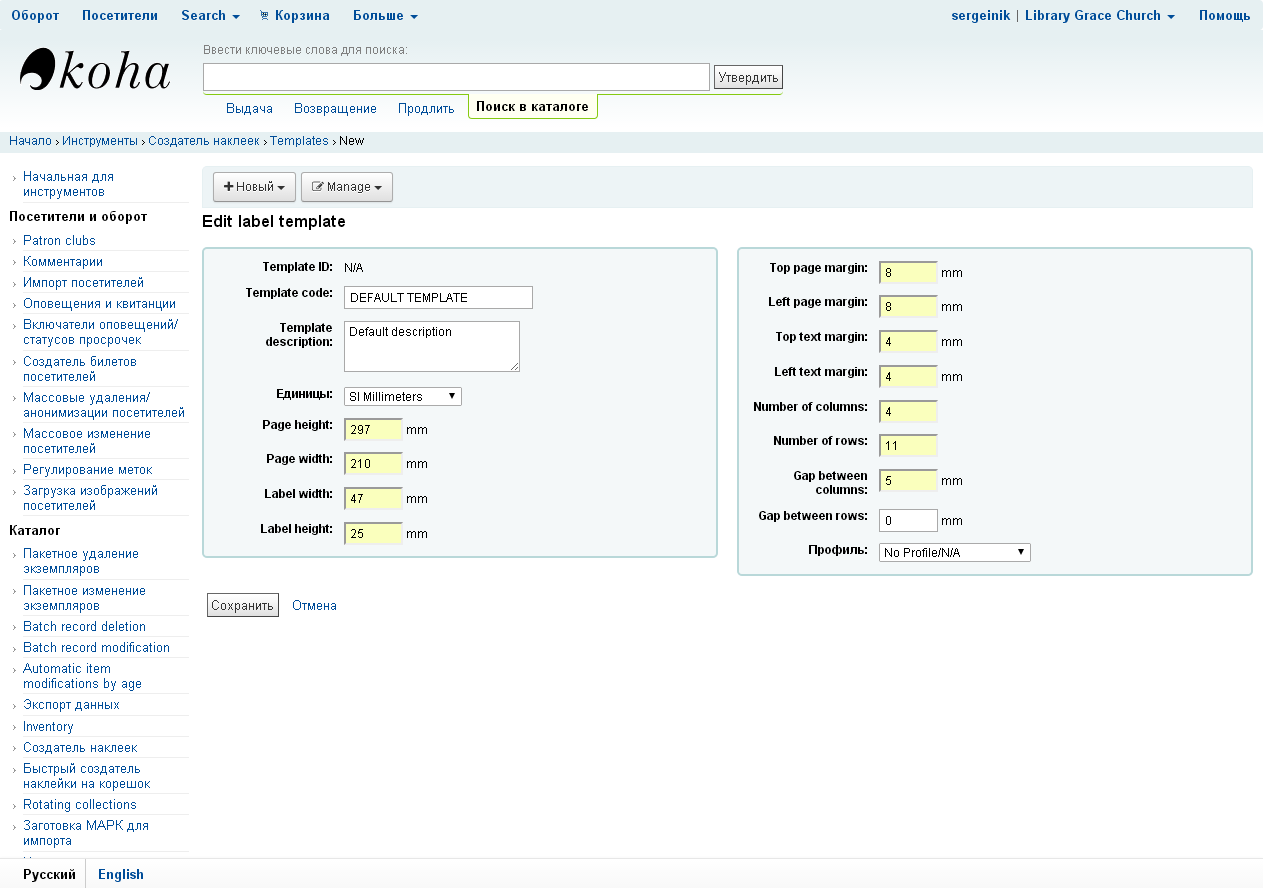Viewport: 1263px width, 888px height.
Task: Open the Search menu
Action: tap(210, 16)
